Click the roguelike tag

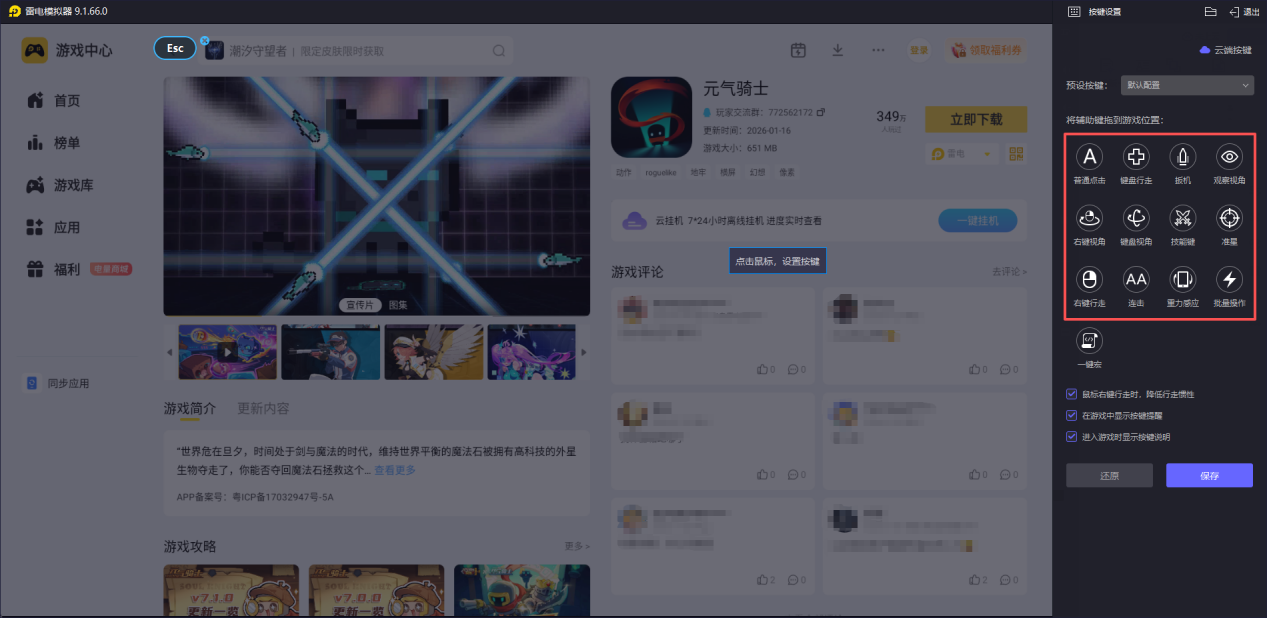[x=660, y=172]
